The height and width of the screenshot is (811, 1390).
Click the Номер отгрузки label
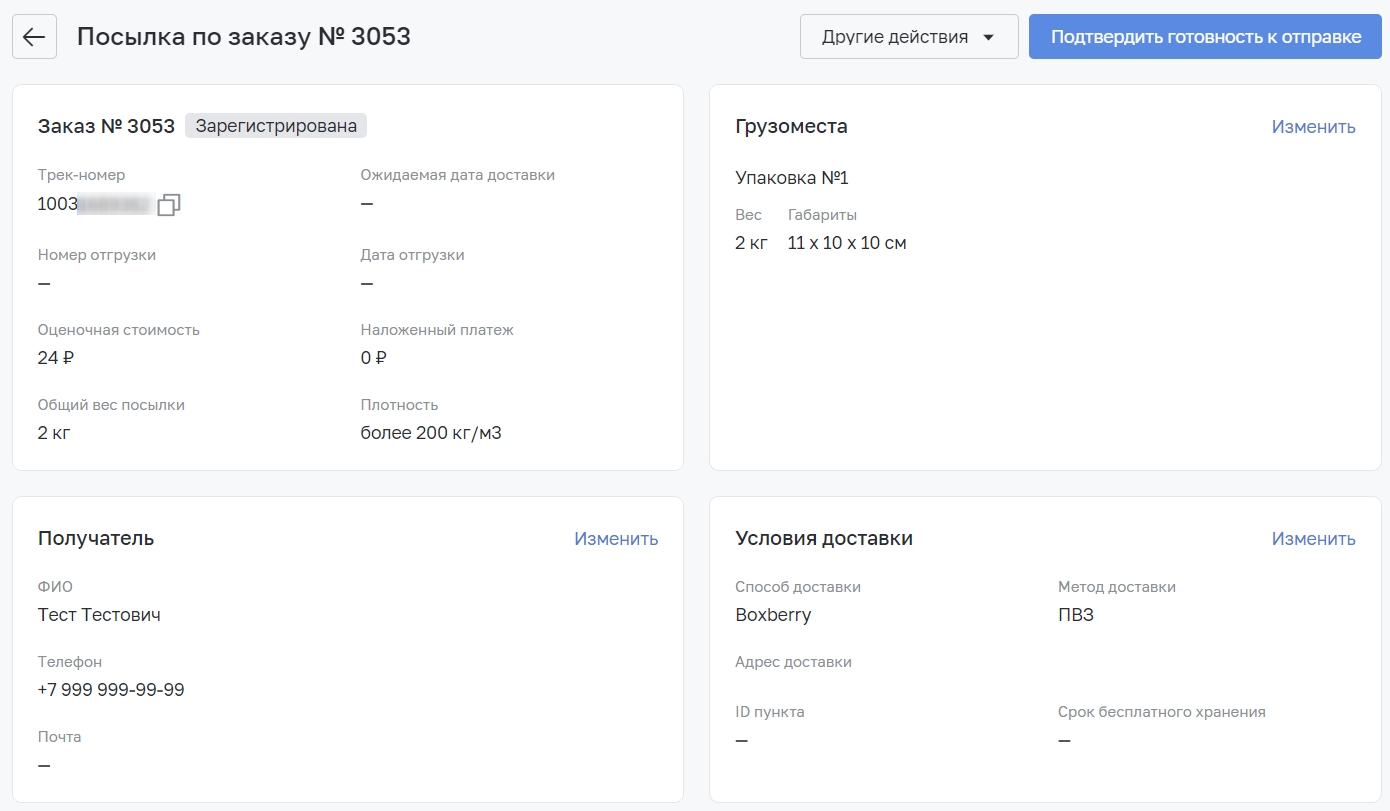tap(97, 255)
